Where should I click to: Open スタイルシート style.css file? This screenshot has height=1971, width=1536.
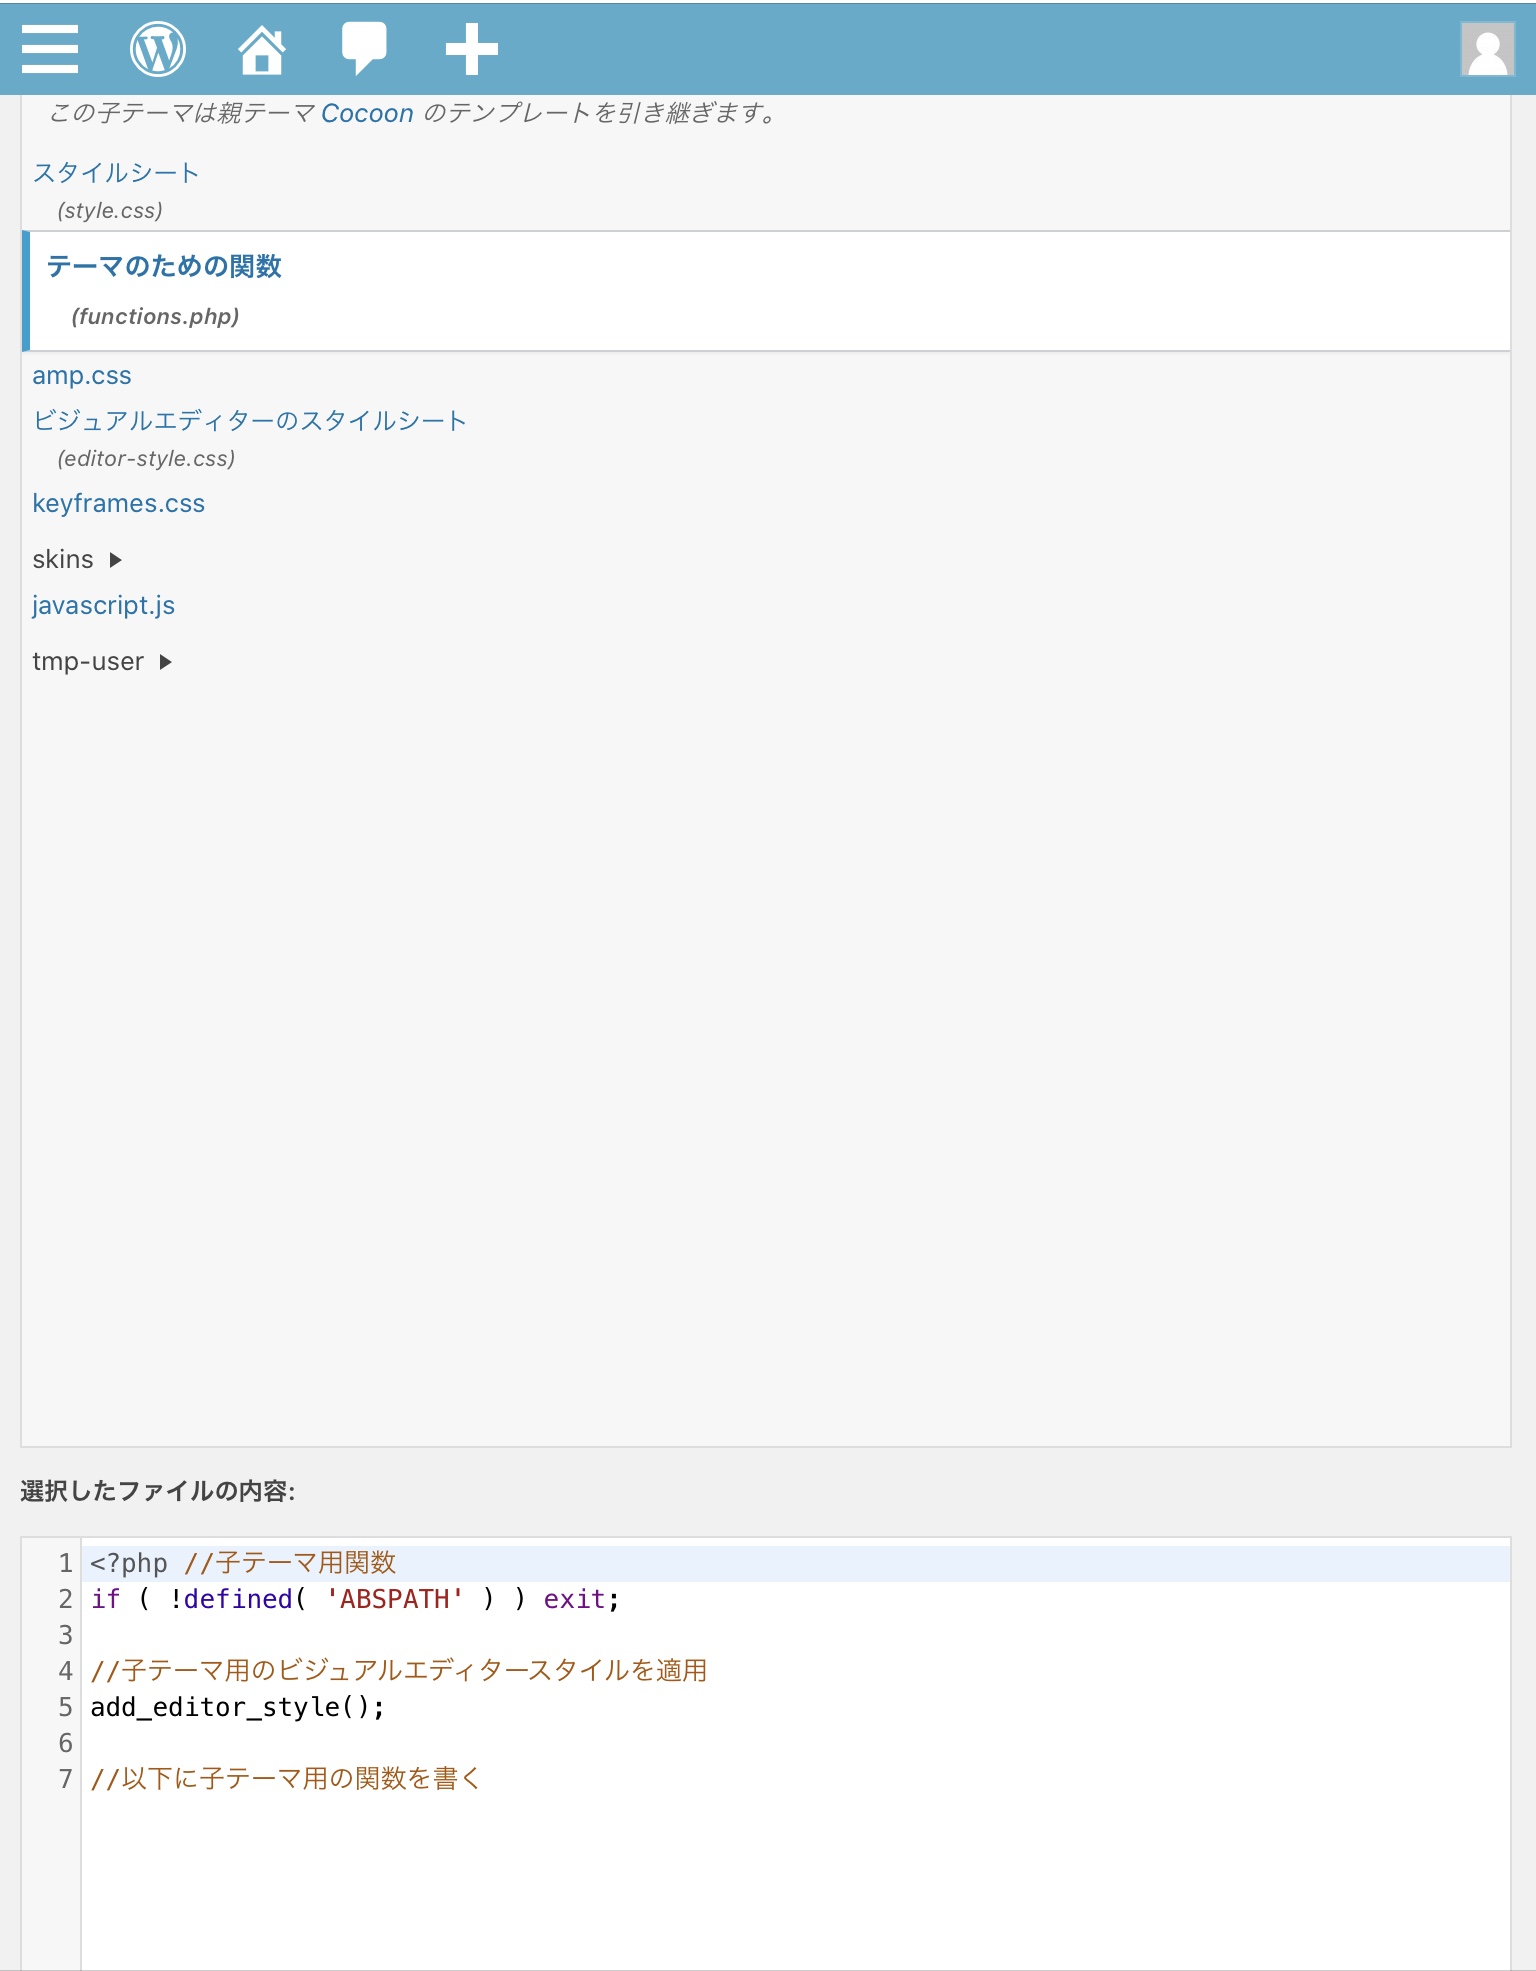point(116,173)
